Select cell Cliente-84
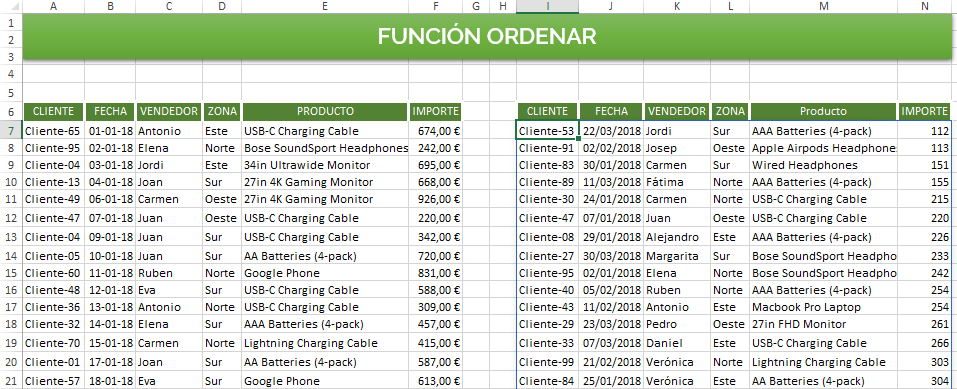This screenshot has width=957, height=389. click(x=547, y=381)
